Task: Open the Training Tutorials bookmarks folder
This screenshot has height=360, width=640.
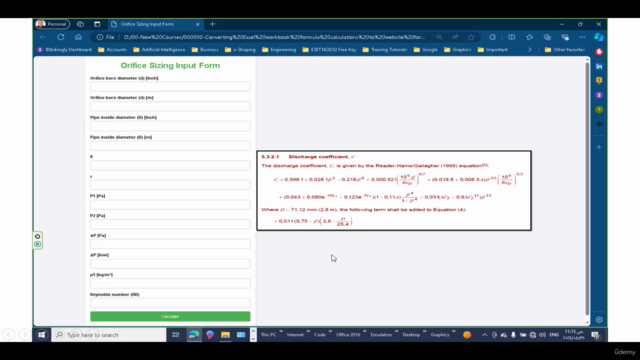Action: 385,50
